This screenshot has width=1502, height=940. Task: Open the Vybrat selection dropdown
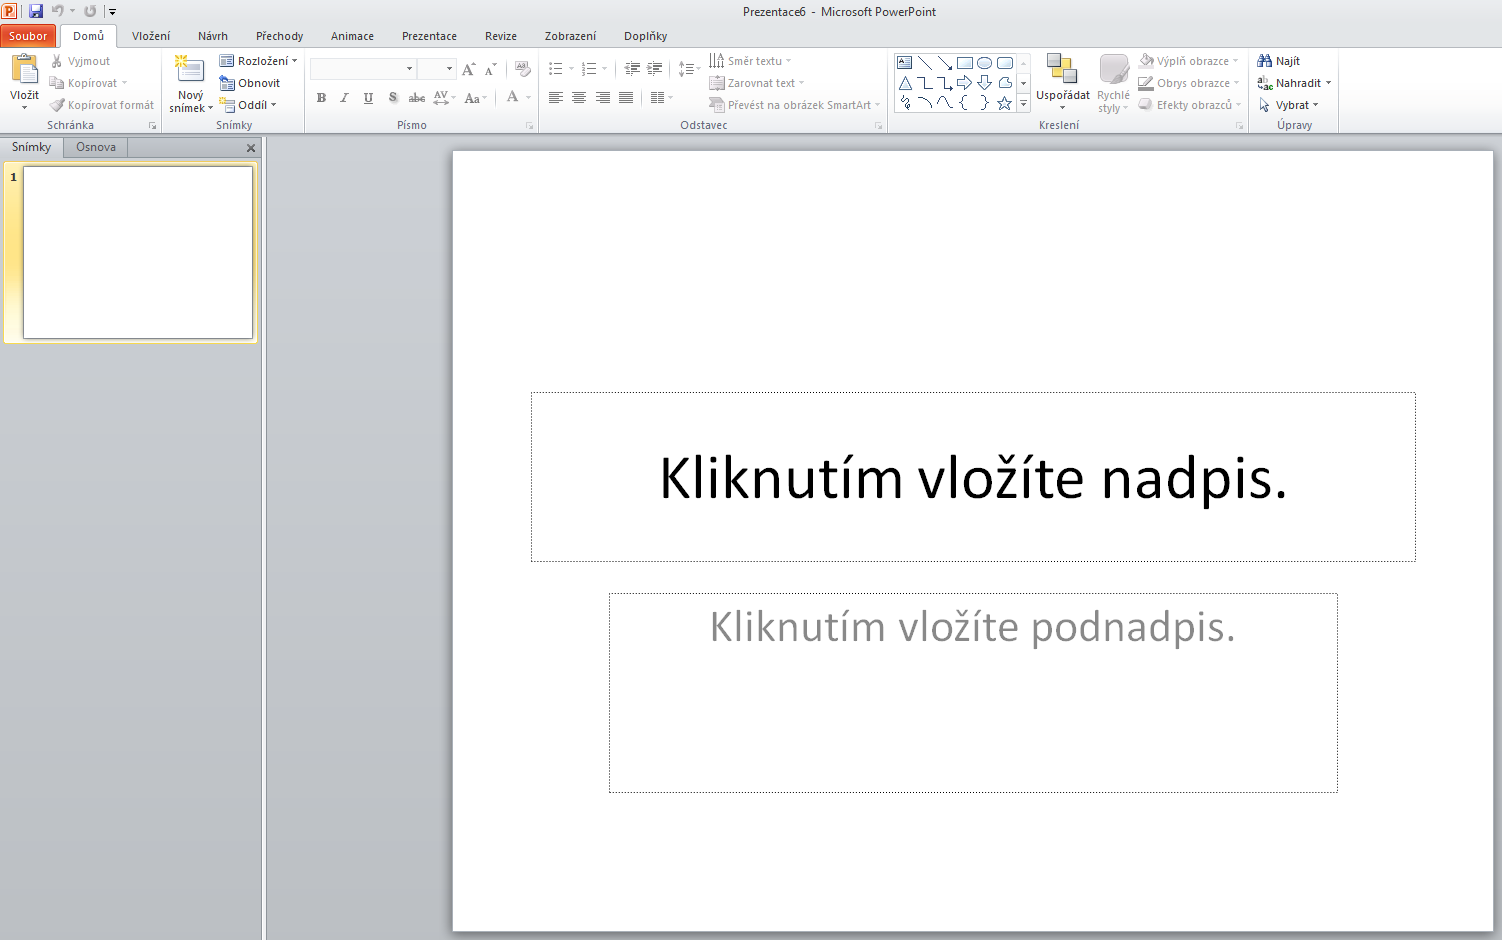(1289, 105)
